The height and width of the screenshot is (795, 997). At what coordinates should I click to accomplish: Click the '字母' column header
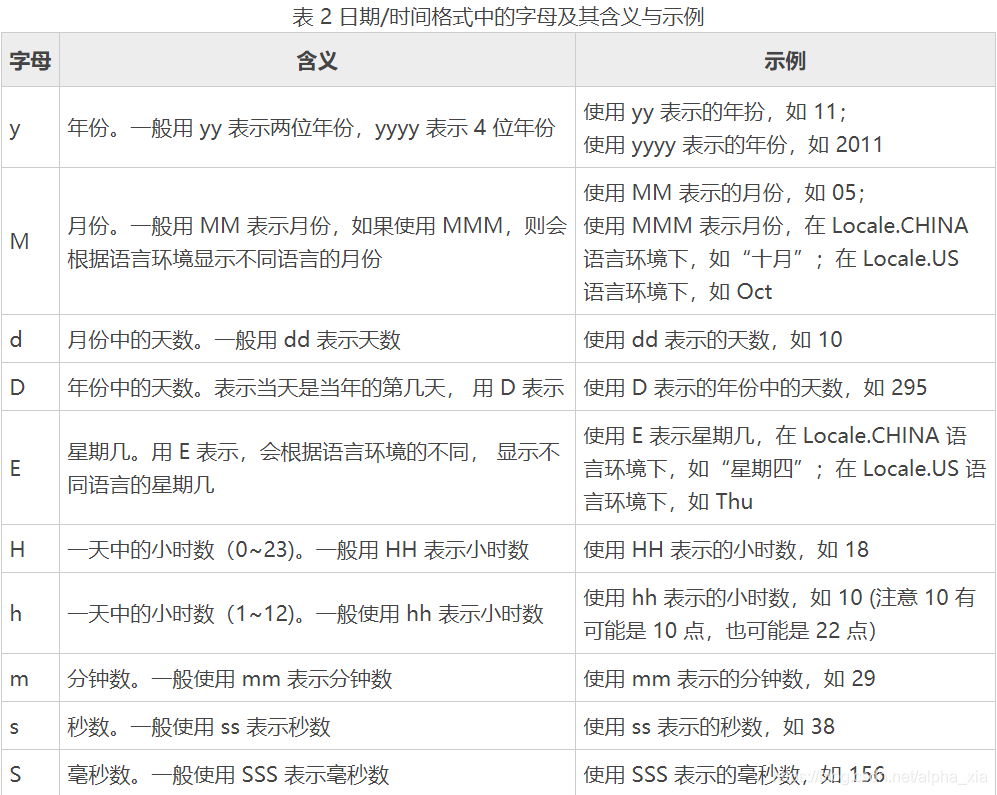point(30,60)
